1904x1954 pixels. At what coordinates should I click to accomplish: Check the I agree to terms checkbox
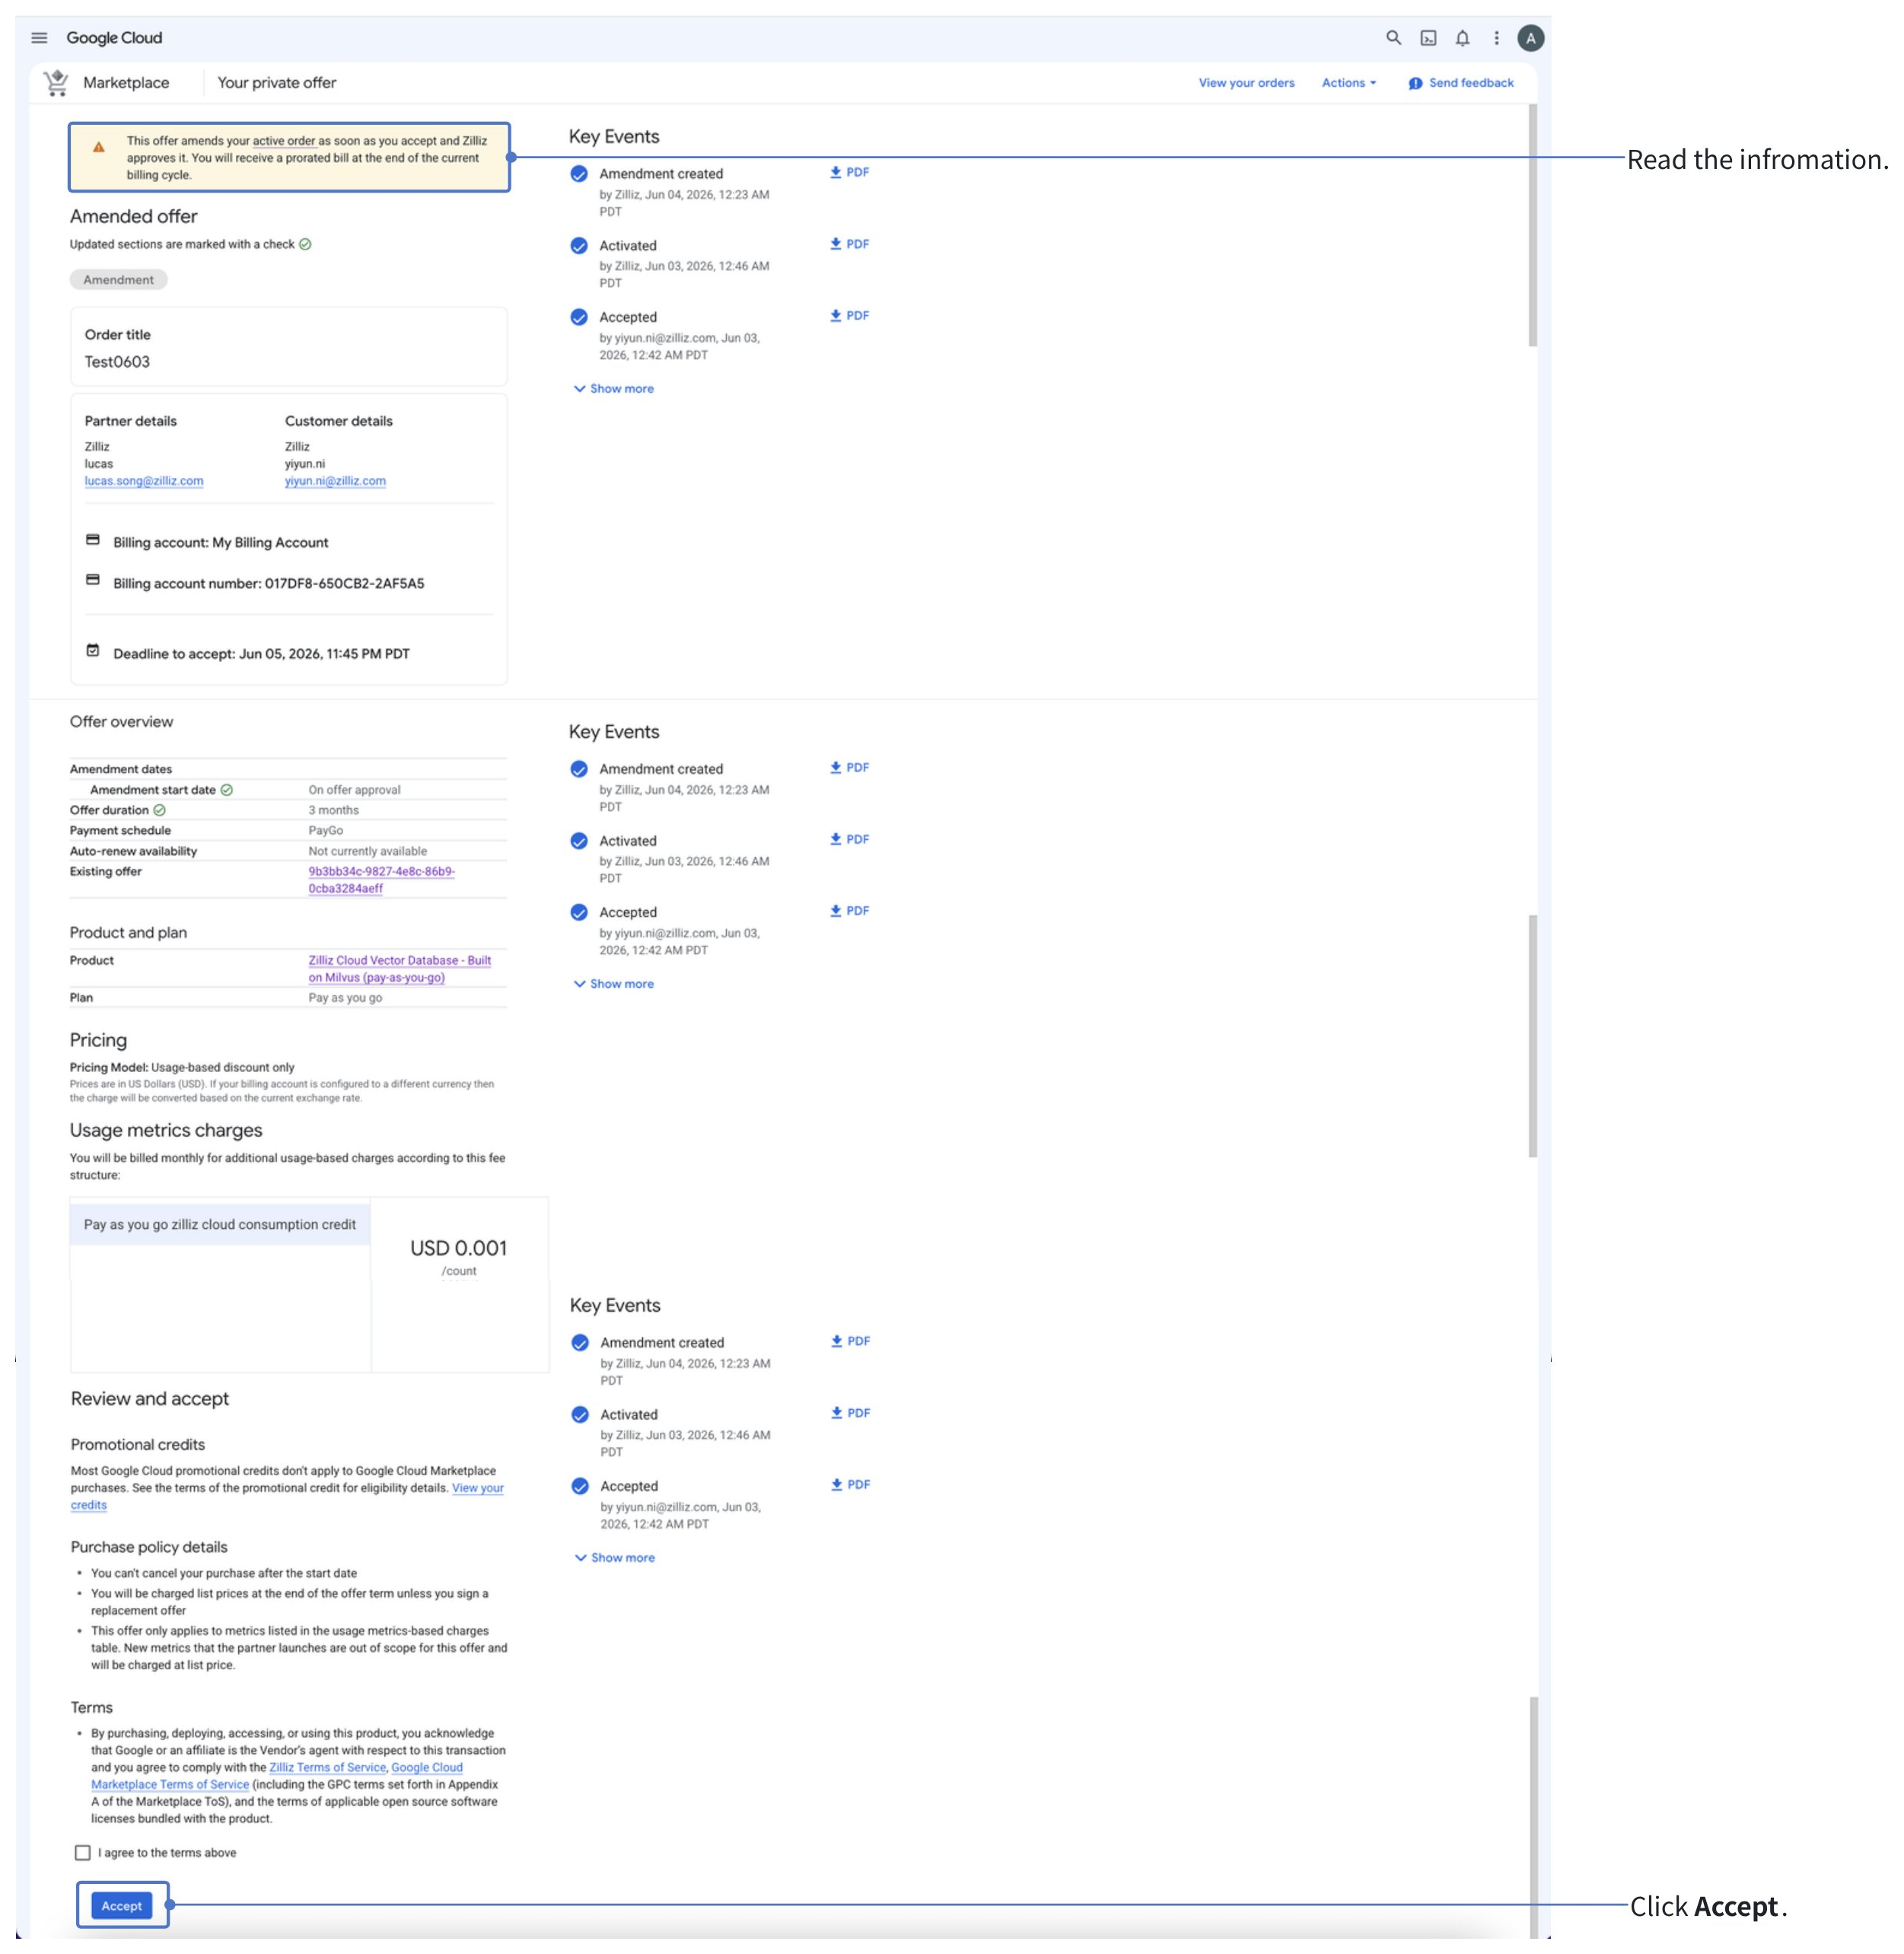[83, 1853]
